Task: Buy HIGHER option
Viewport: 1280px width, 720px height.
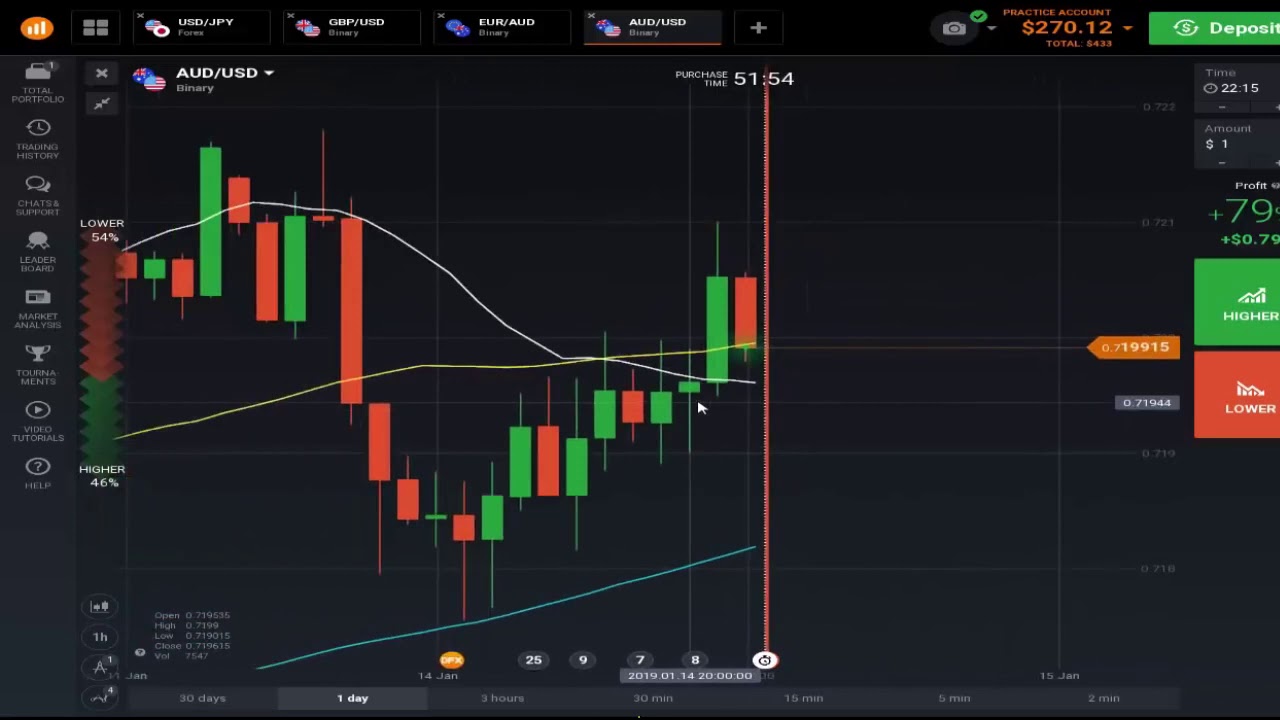Action: pos(1237,302)
